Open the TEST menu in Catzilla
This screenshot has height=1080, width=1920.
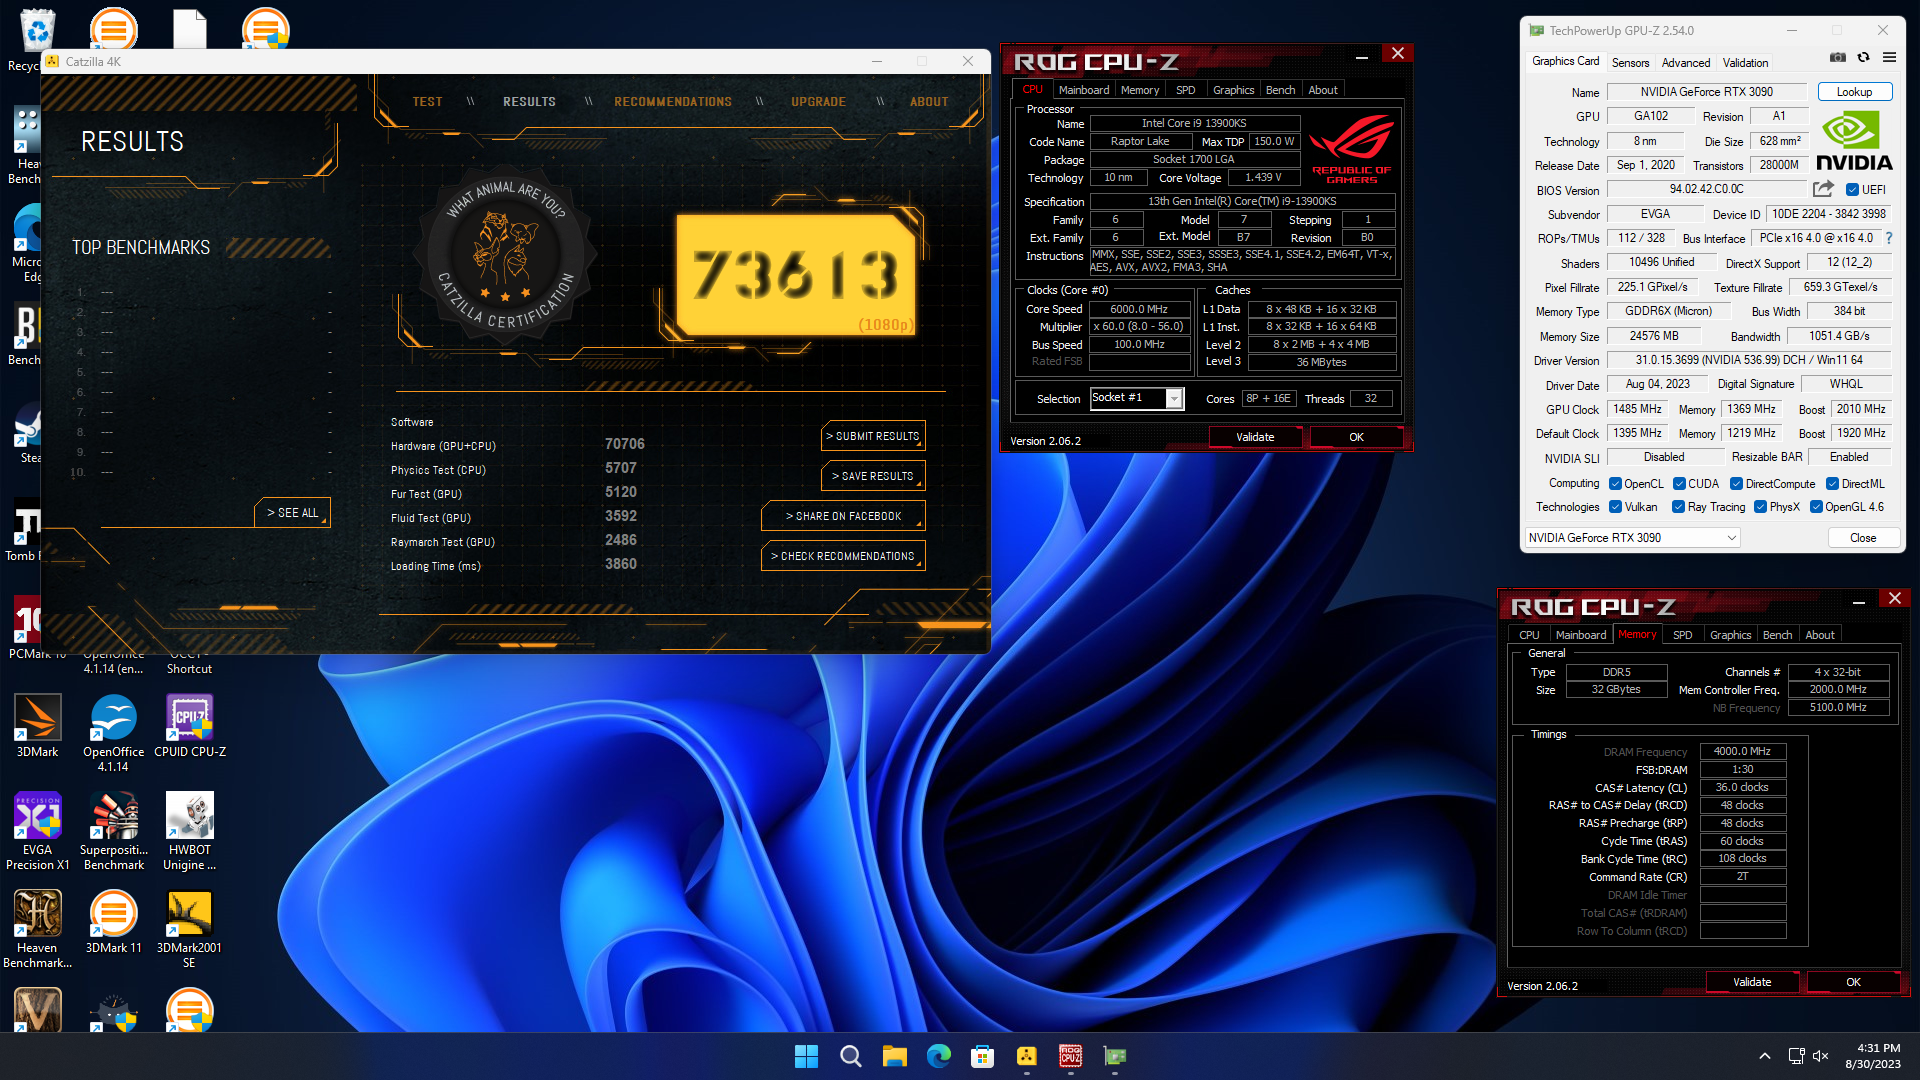[427, 102]
